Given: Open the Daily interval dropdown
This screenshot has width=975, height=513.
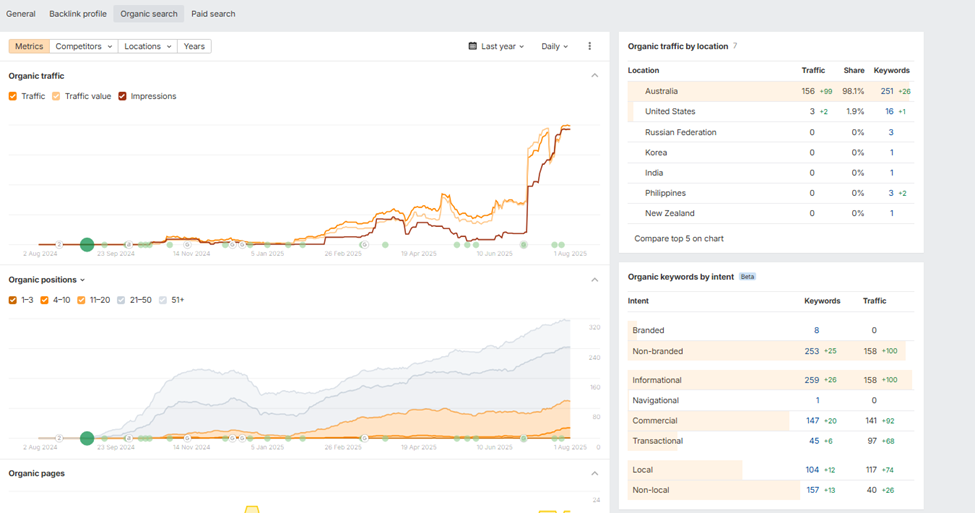Looking at the screenshot, I should click(x=554, y=46).
